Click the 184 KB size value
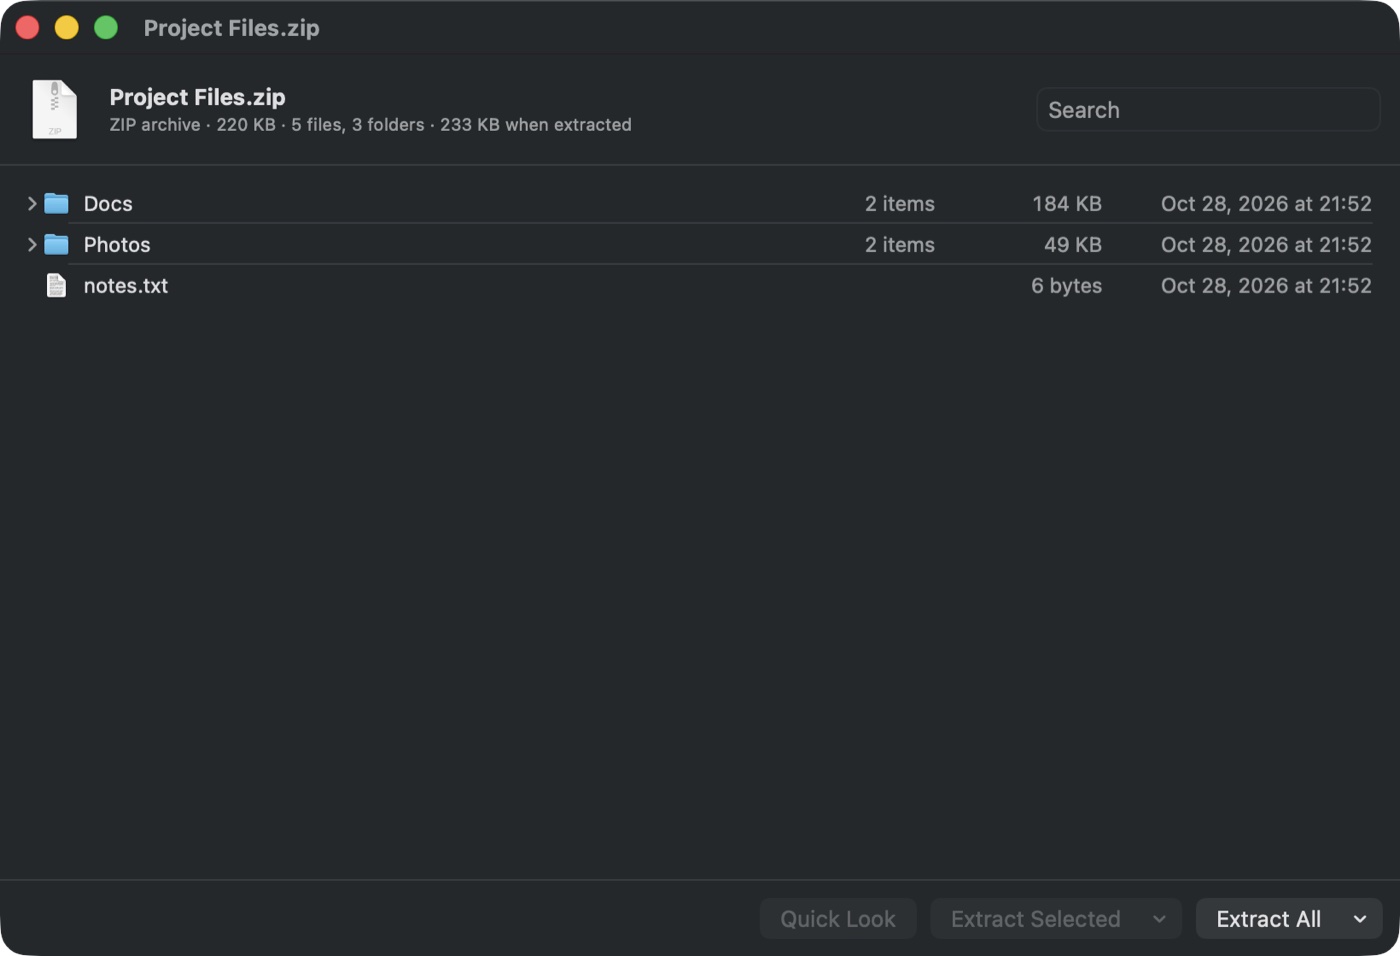 pos(1067,204)
